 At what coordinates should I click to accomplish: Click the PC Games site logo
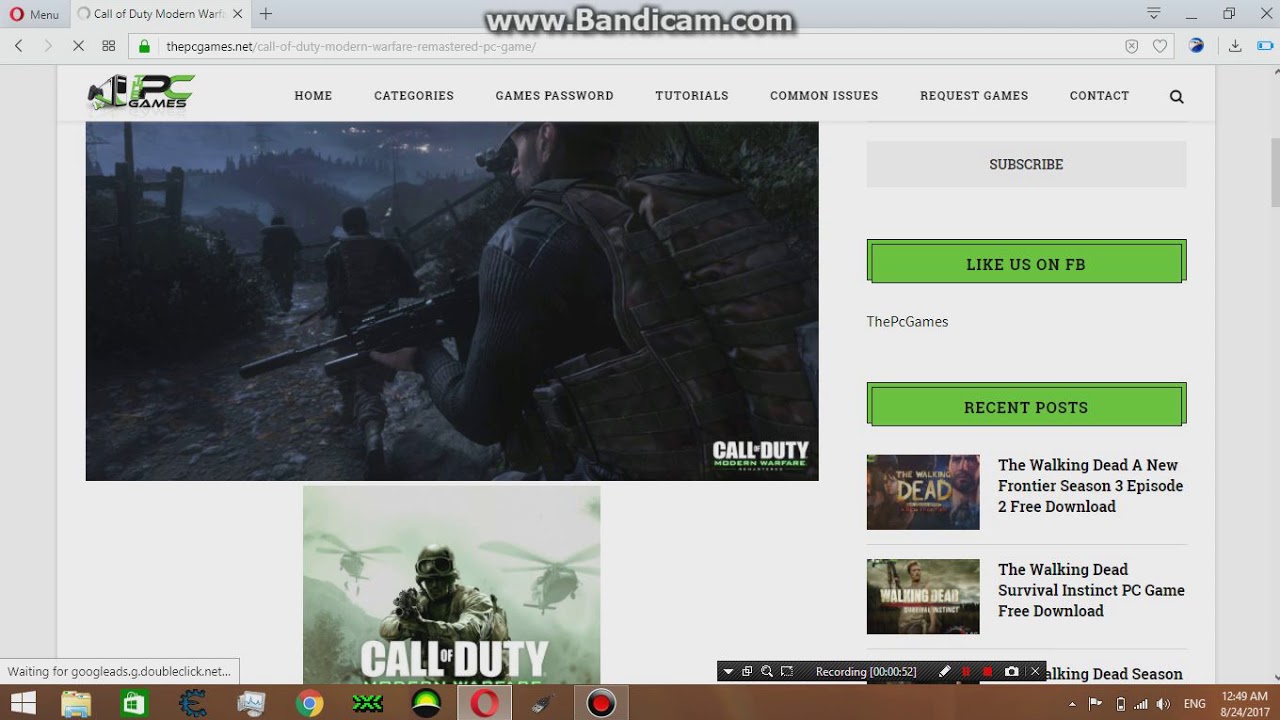pyautogui.click(x=140, y=94)
